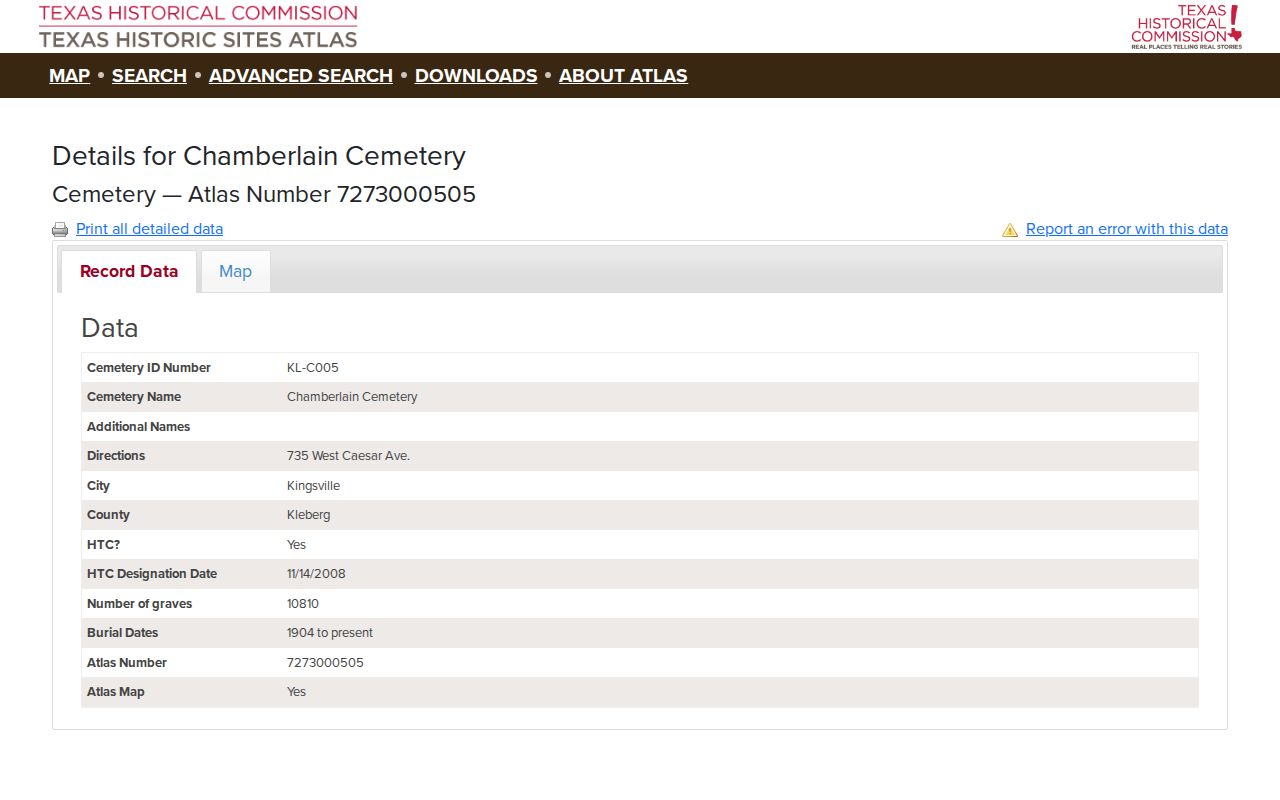Click the Number of graves label

click(140, 604)
